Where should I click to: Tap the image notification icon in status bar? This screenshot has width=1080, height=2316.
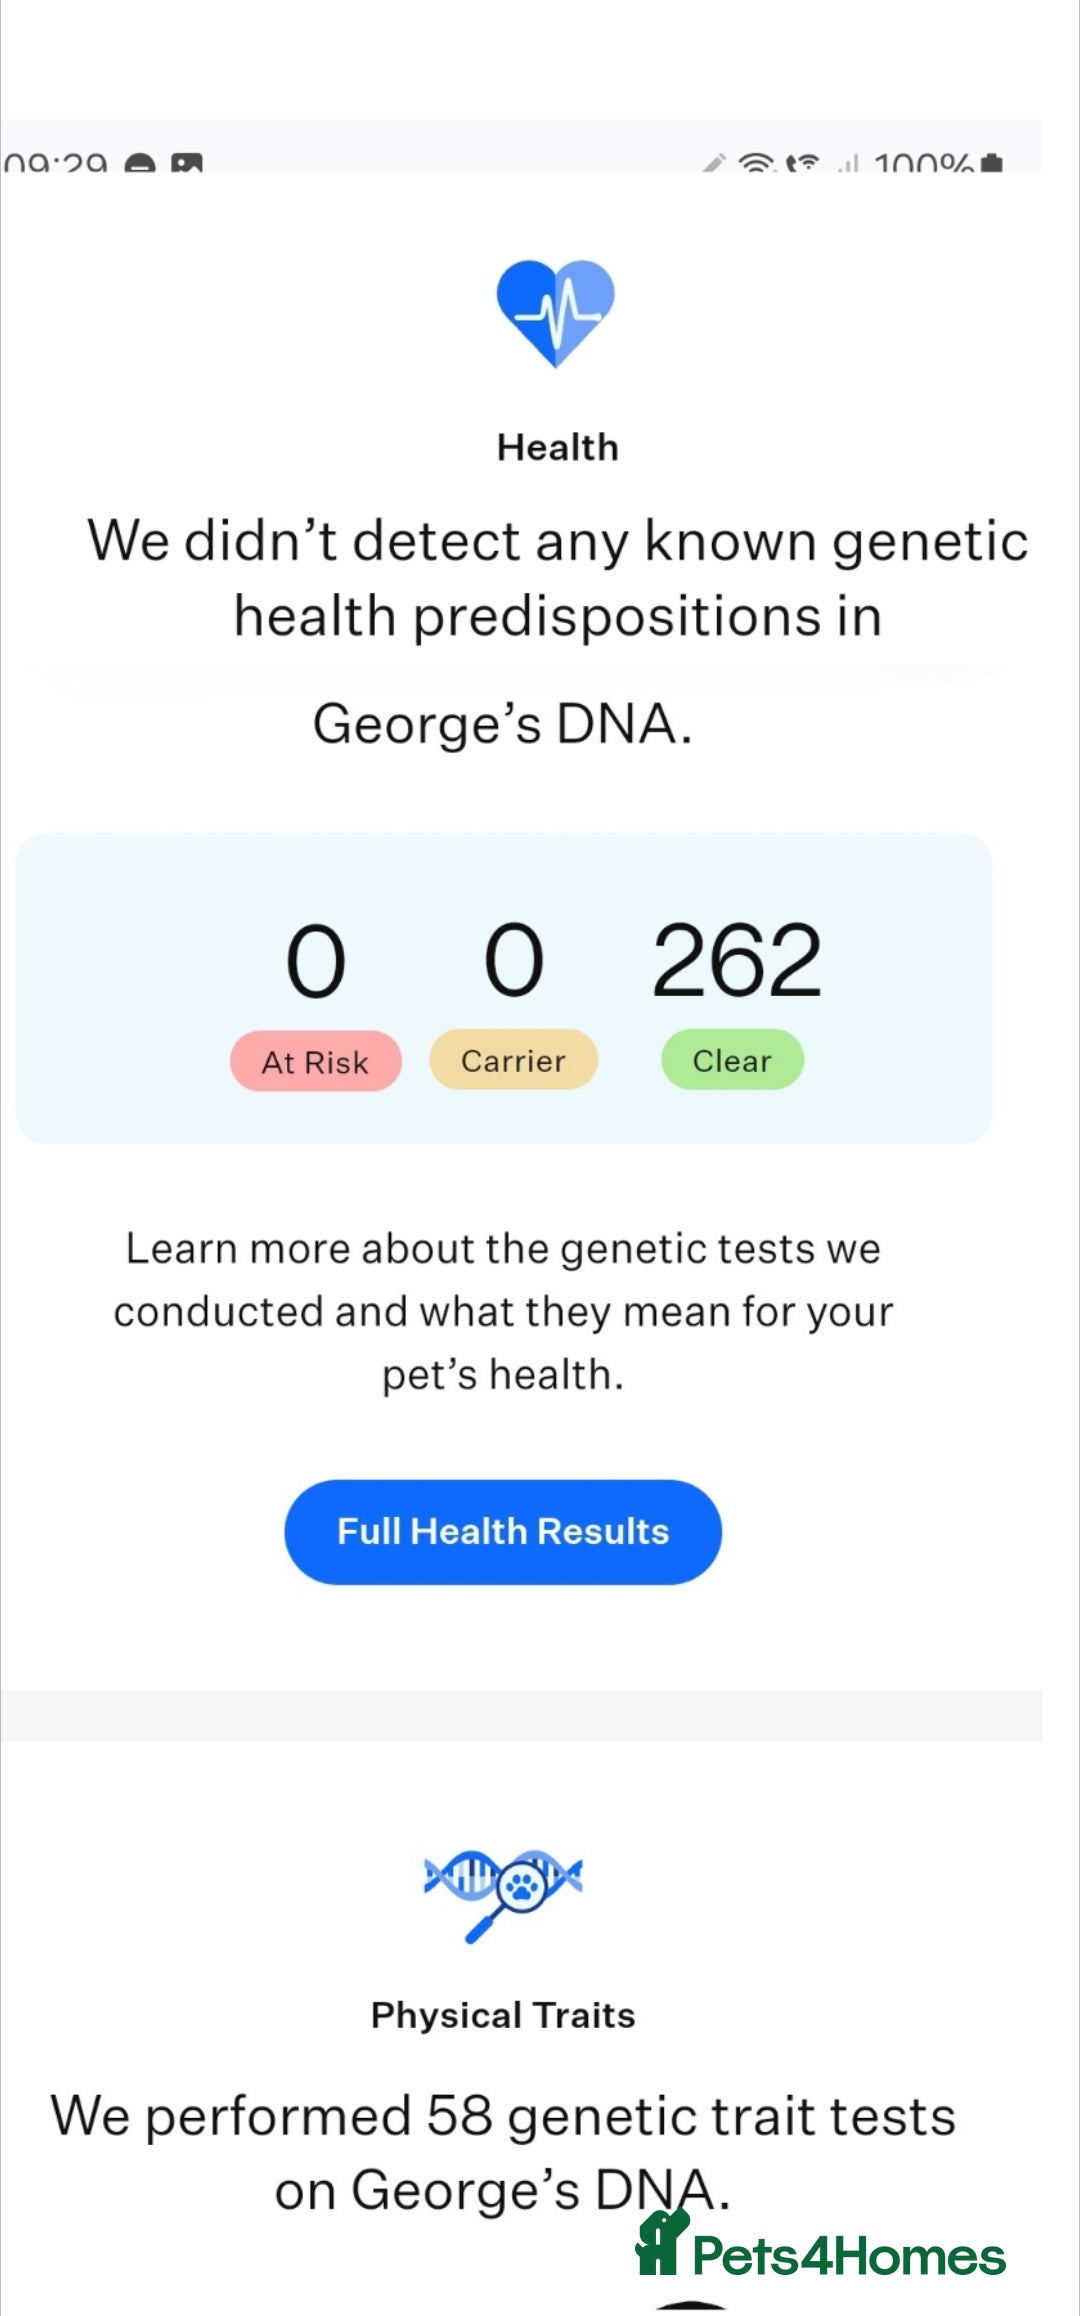[x=187, y=162]
